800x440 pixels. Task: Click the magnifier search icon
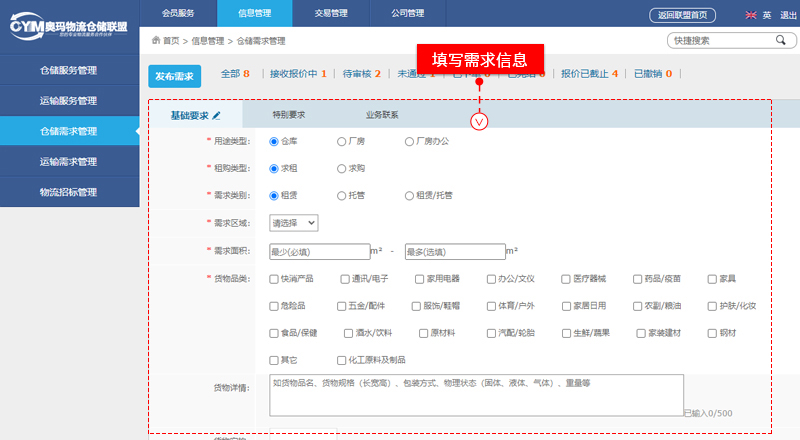[x=779, y=40]
